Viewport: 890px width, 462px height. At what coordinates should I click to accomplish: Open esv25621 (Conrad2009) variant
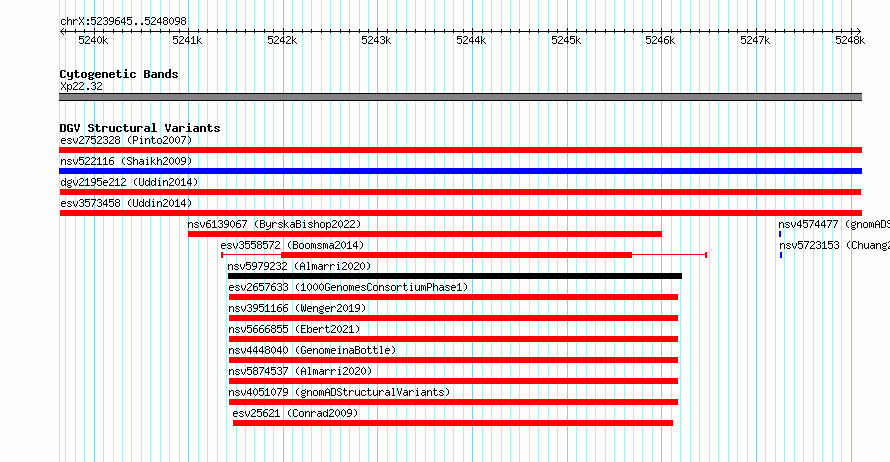[295, 413]
